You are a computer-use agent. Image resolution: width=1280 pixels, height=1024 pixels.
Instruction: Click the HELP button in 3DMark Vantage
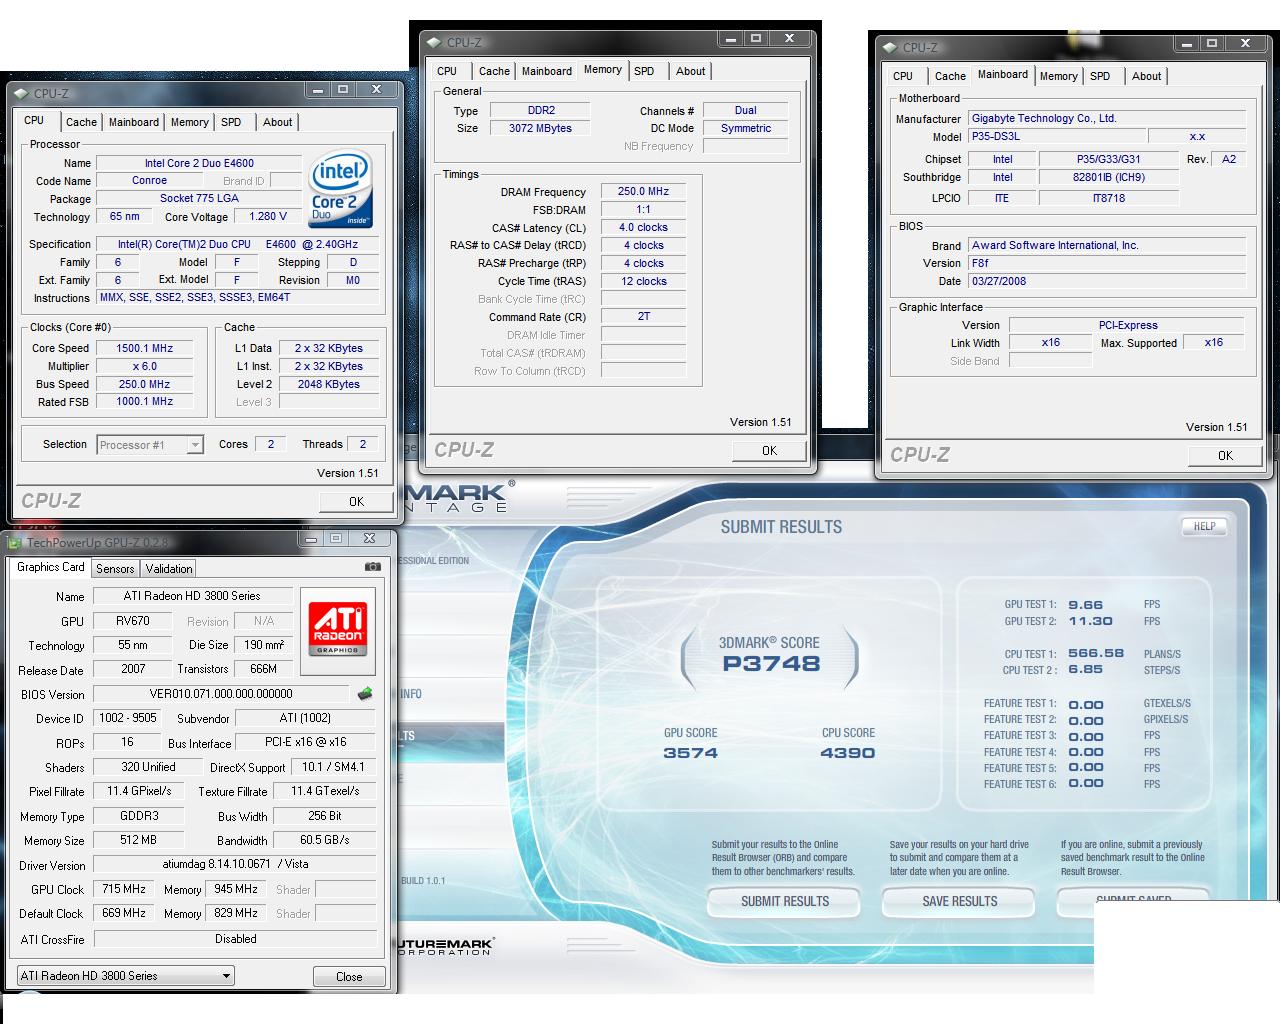1204,526
